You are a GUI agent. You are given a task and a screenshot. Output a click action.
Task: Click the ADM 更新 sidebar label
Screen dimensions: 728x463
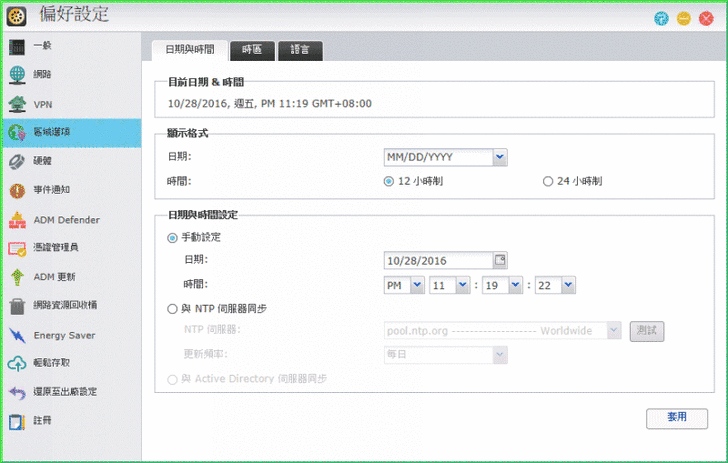54,277
